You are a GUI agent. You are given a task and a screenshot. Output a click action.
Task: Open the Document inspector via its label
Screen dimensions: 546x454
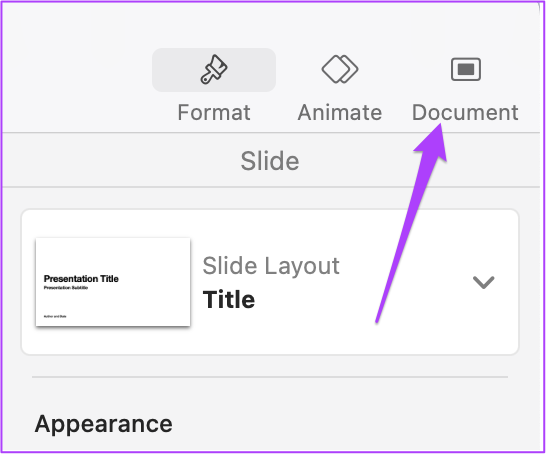(x=465, y=112)
